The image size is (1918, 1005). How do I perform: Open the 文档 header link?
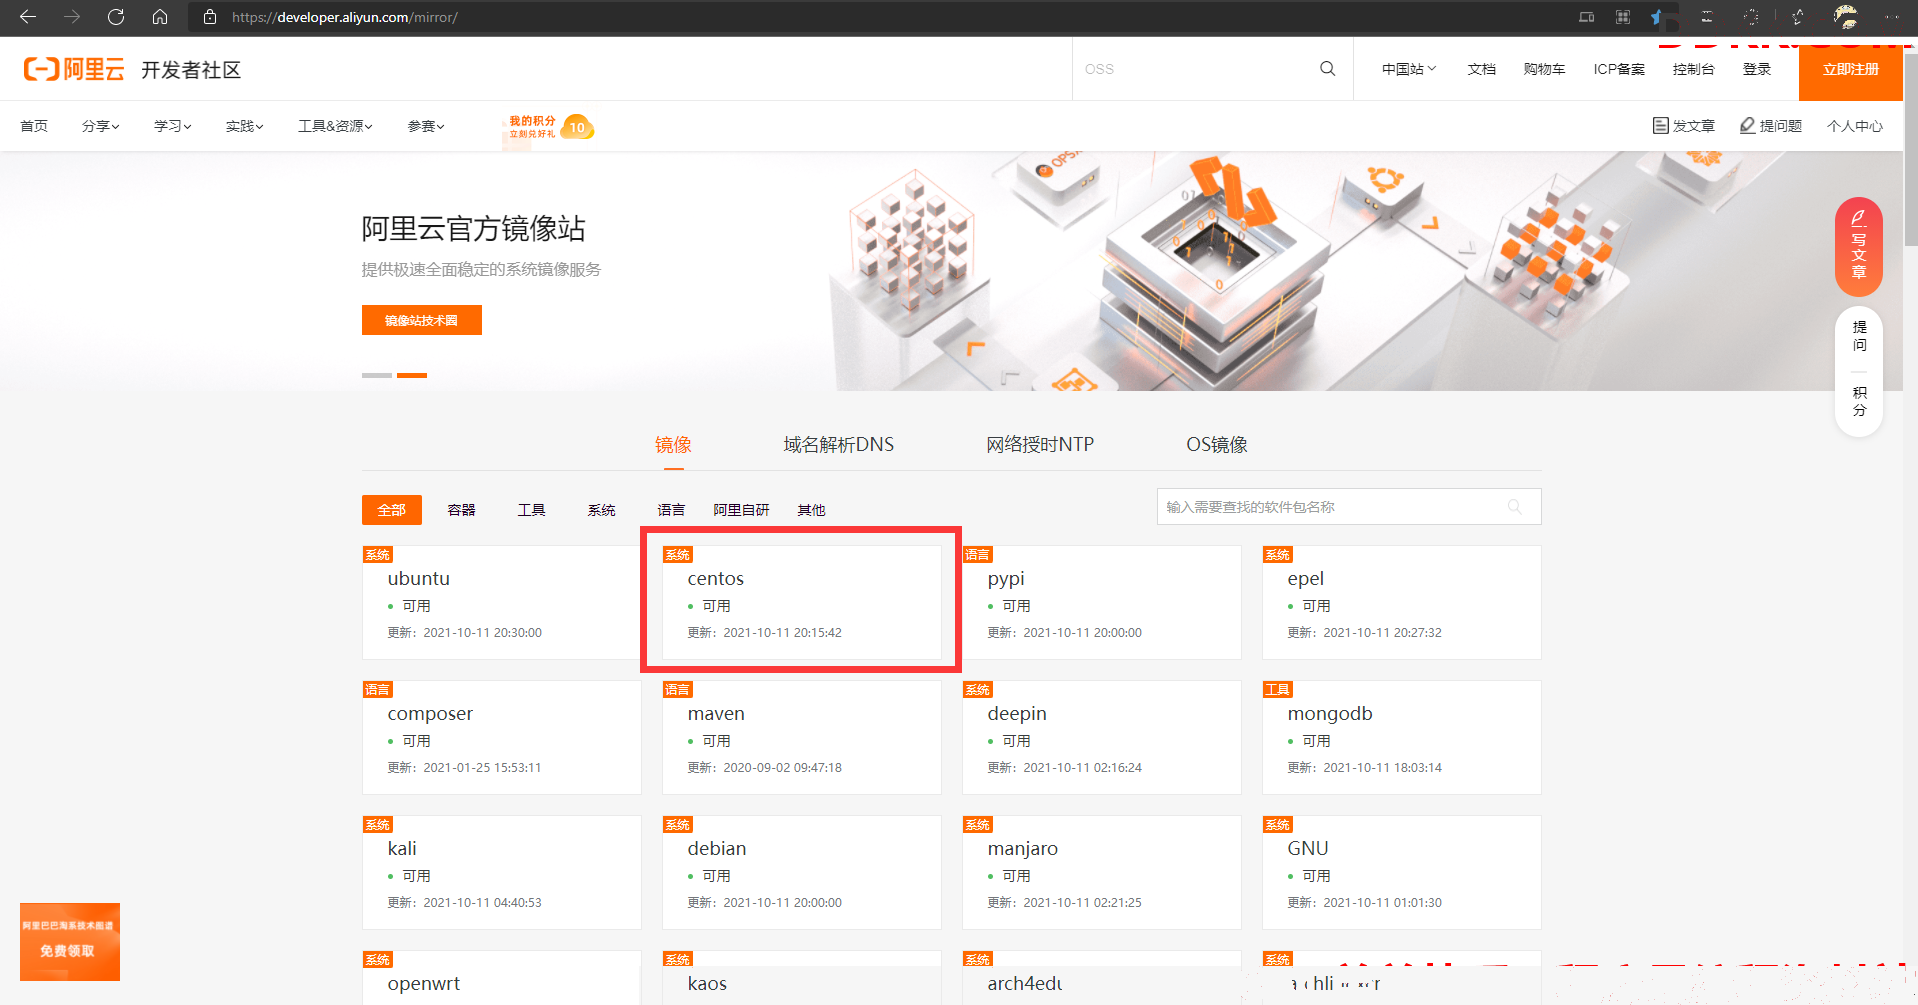[x=1481, y=69]
